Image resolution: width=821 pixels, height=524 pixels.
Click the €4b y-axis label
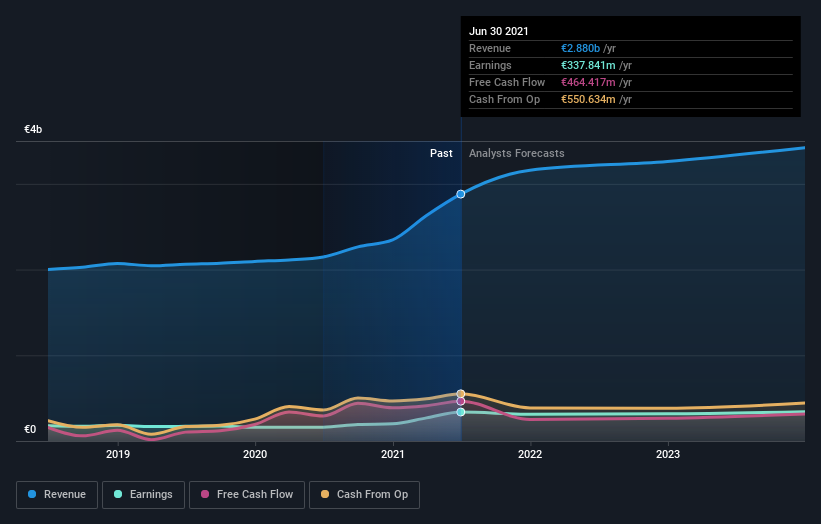(33, 129)
